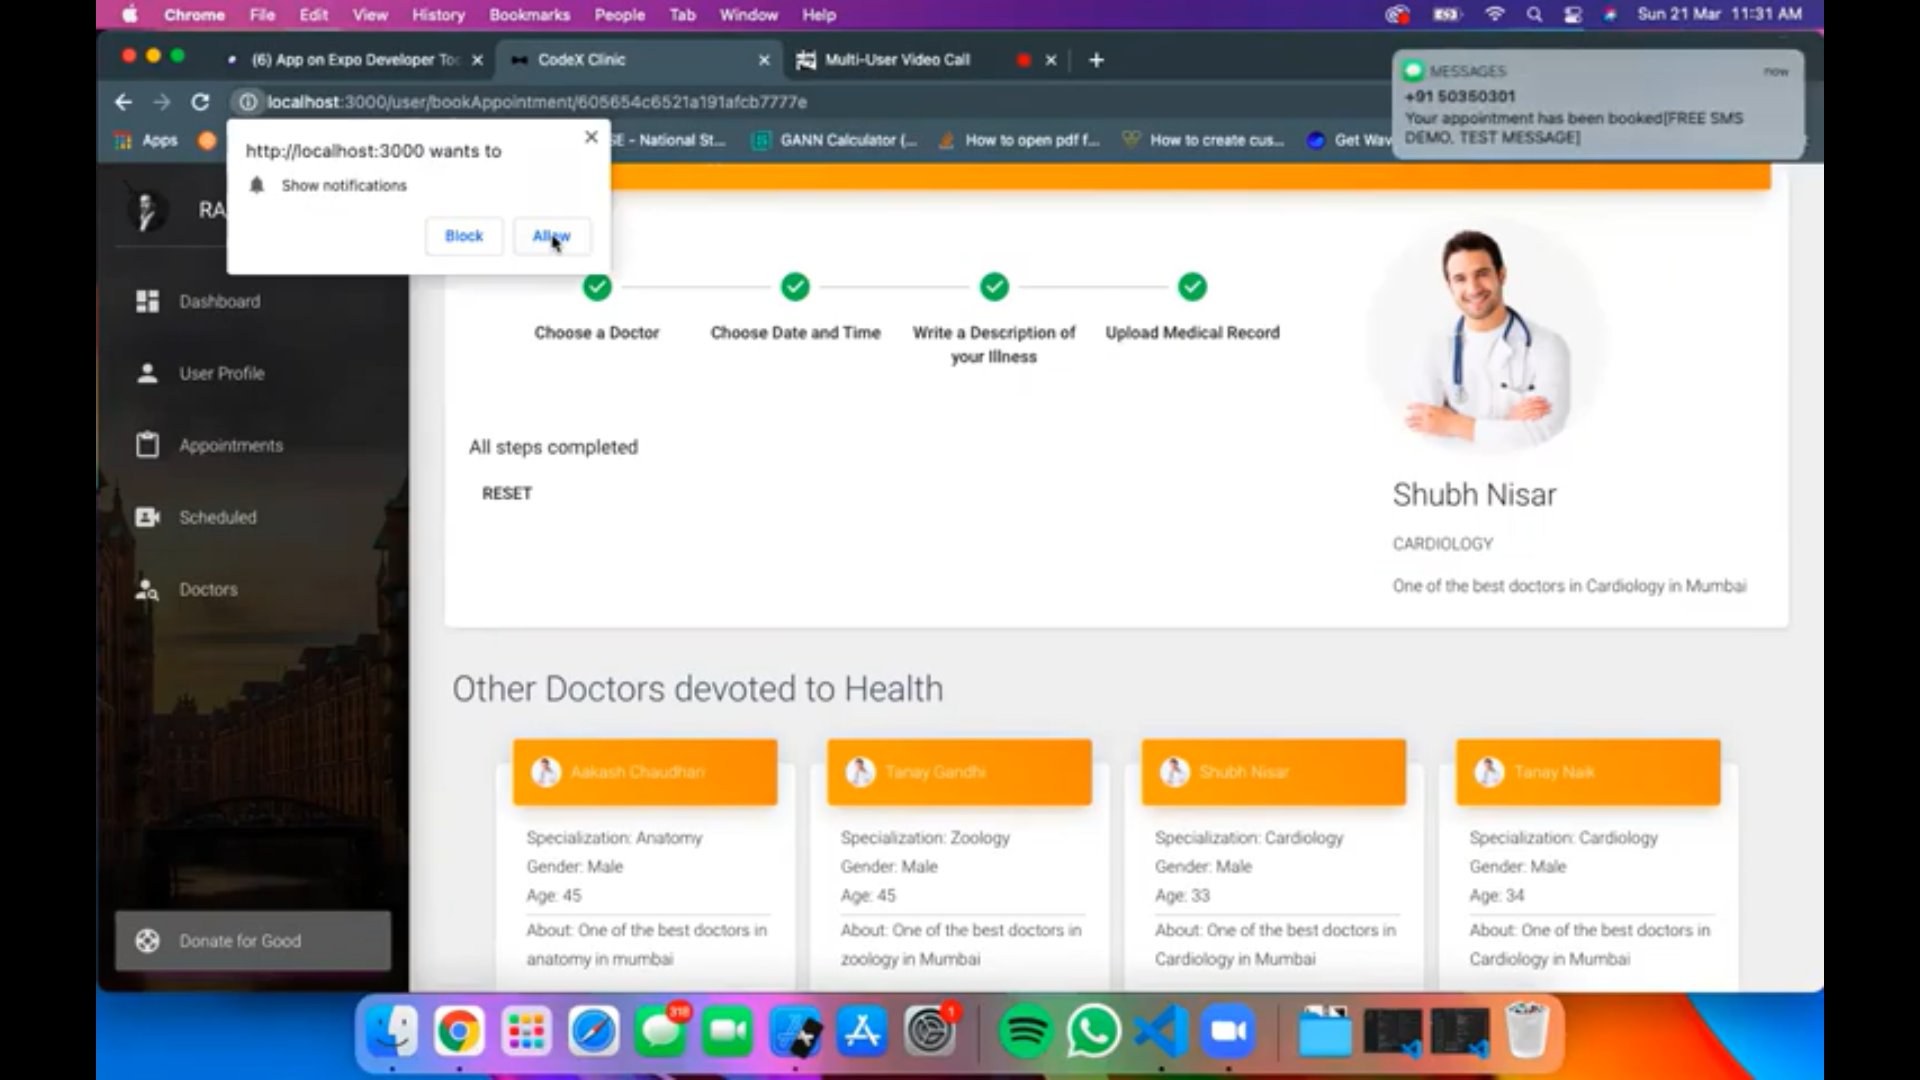Open Donate for Good
Viewport: 1920px width, 1080px height.
[x=253, y=941]
